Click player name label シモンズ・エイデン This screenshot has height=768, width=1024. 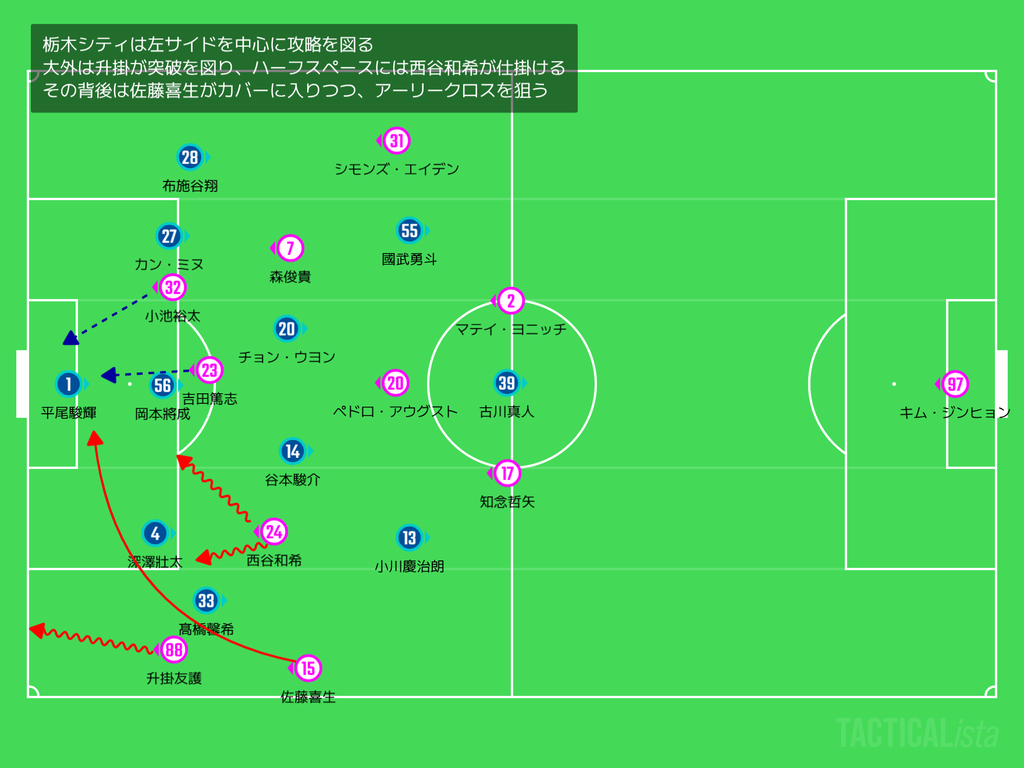point(397,169)
